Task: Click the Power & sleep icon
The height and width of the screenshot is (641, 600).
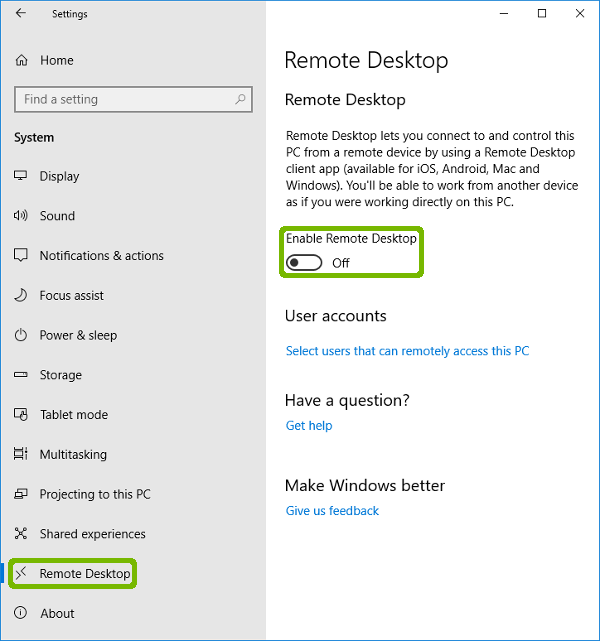Action: (x=20, y=335)
